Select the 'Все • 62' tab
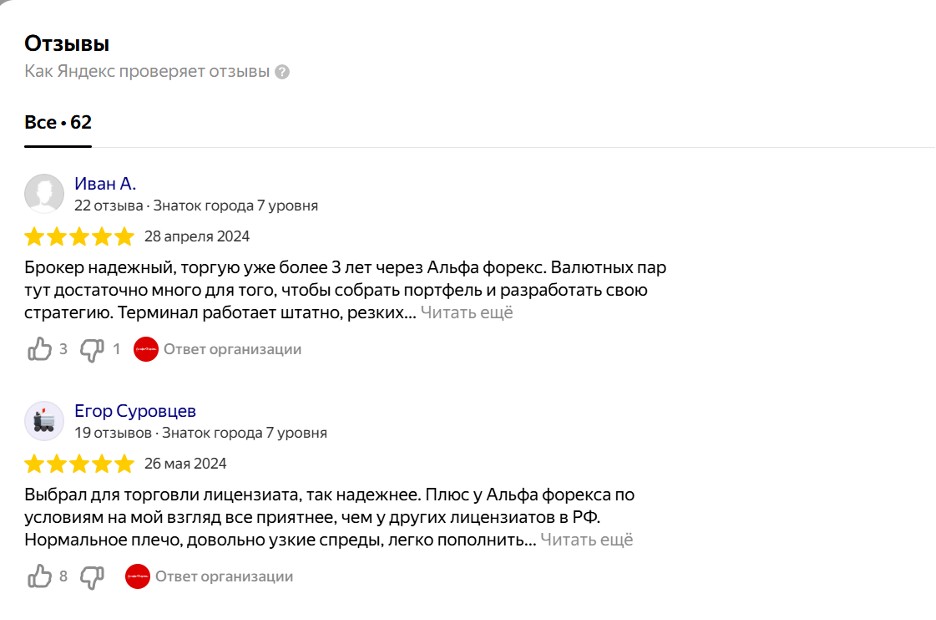This screenshot has height=620, width=936. 58,123
